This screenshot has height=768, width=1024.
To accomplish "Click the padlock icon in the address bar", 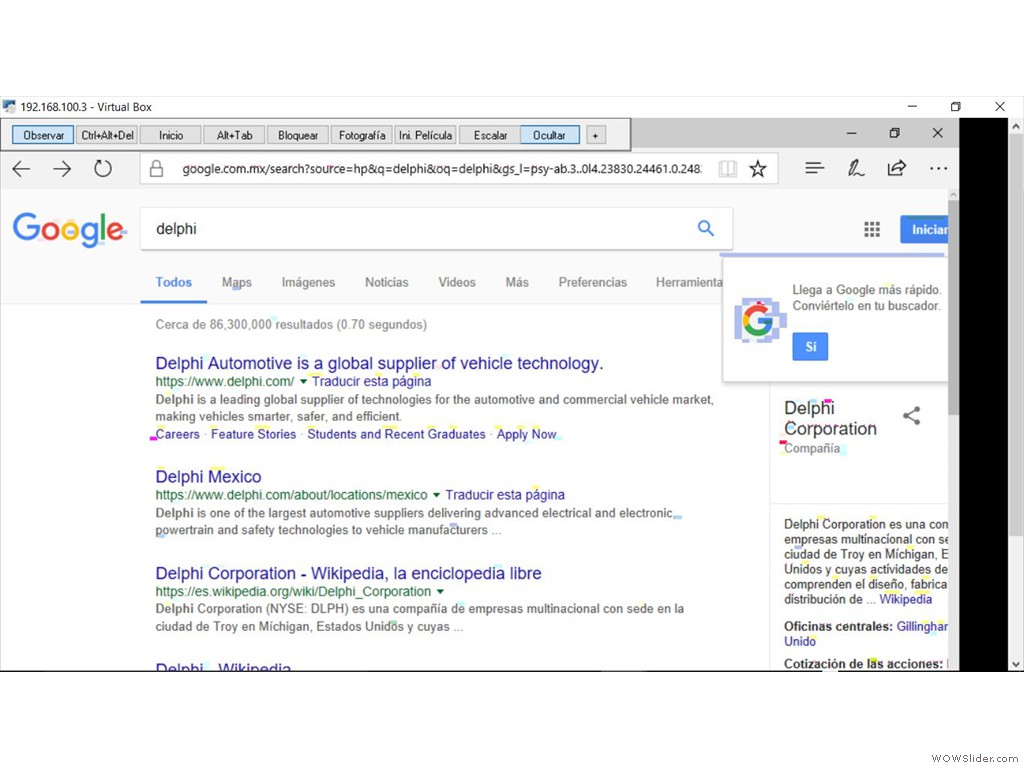I will 156,169.
